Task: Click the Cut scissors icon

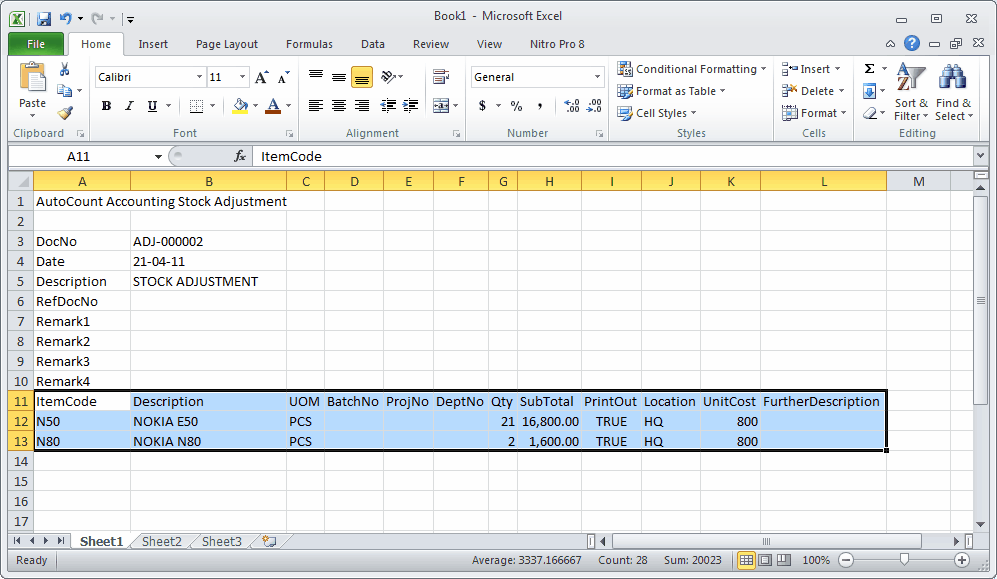Action: coord(64,69)
